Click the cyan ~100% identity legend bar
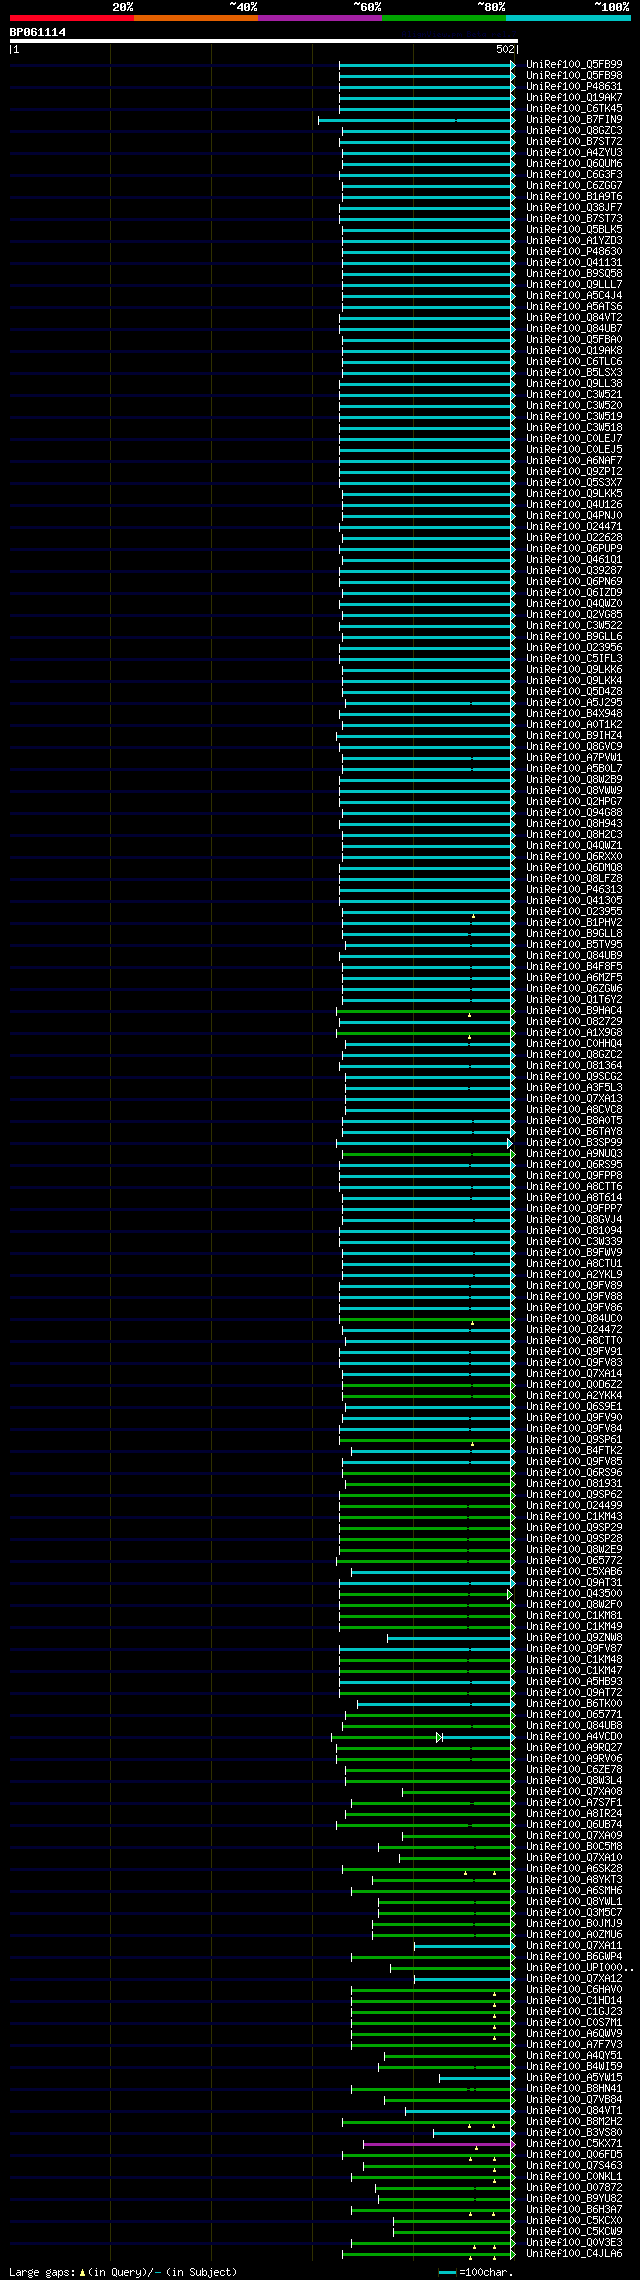 point(568,18)
